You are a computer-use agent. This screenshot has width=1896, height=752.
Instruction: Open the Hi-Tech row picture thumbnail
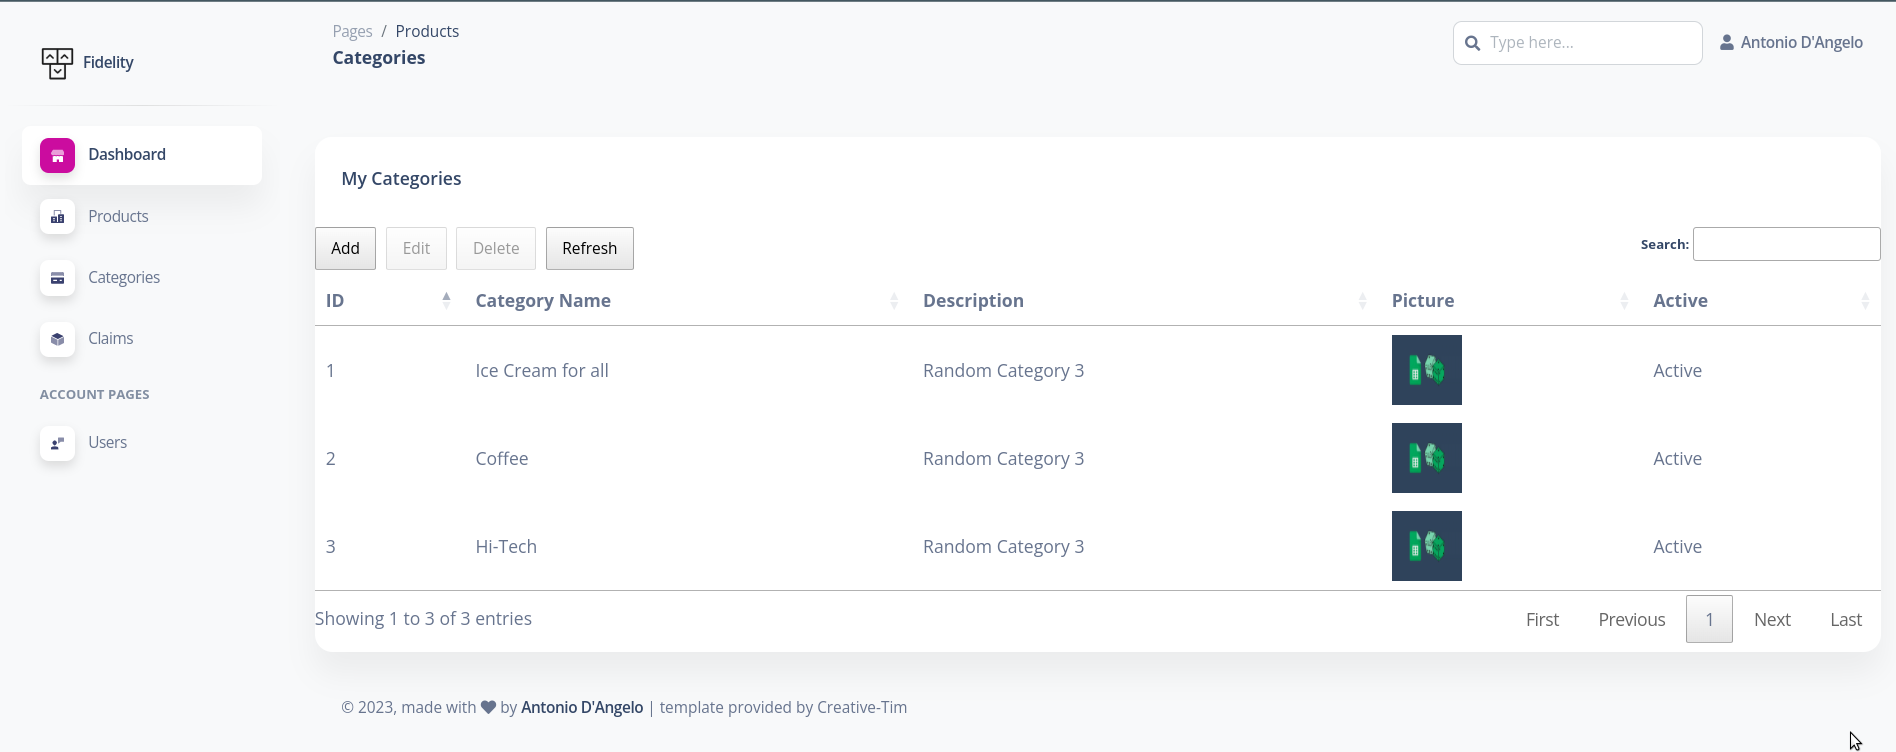pos(1427,546)
